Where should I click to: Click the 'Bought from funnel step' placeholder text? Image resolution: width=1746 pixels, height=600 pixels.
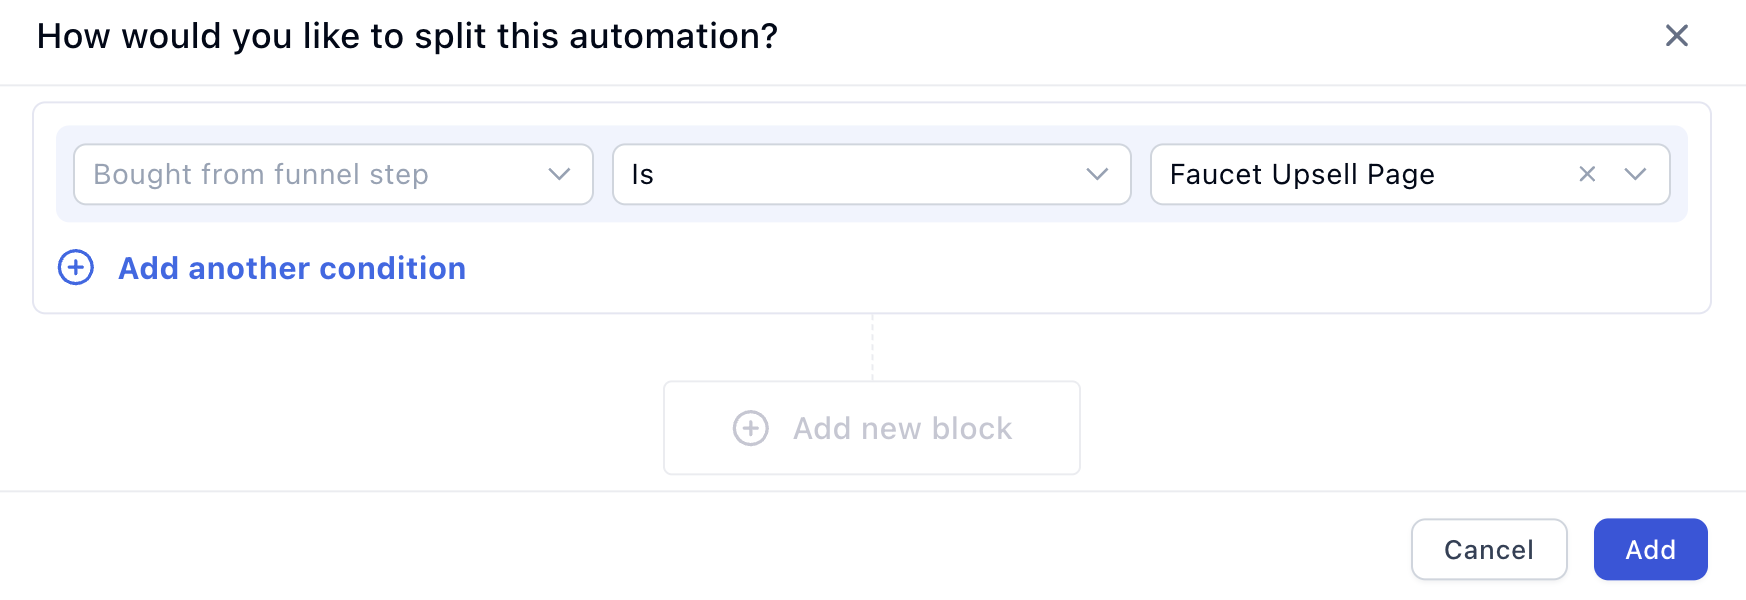(260, 174)
